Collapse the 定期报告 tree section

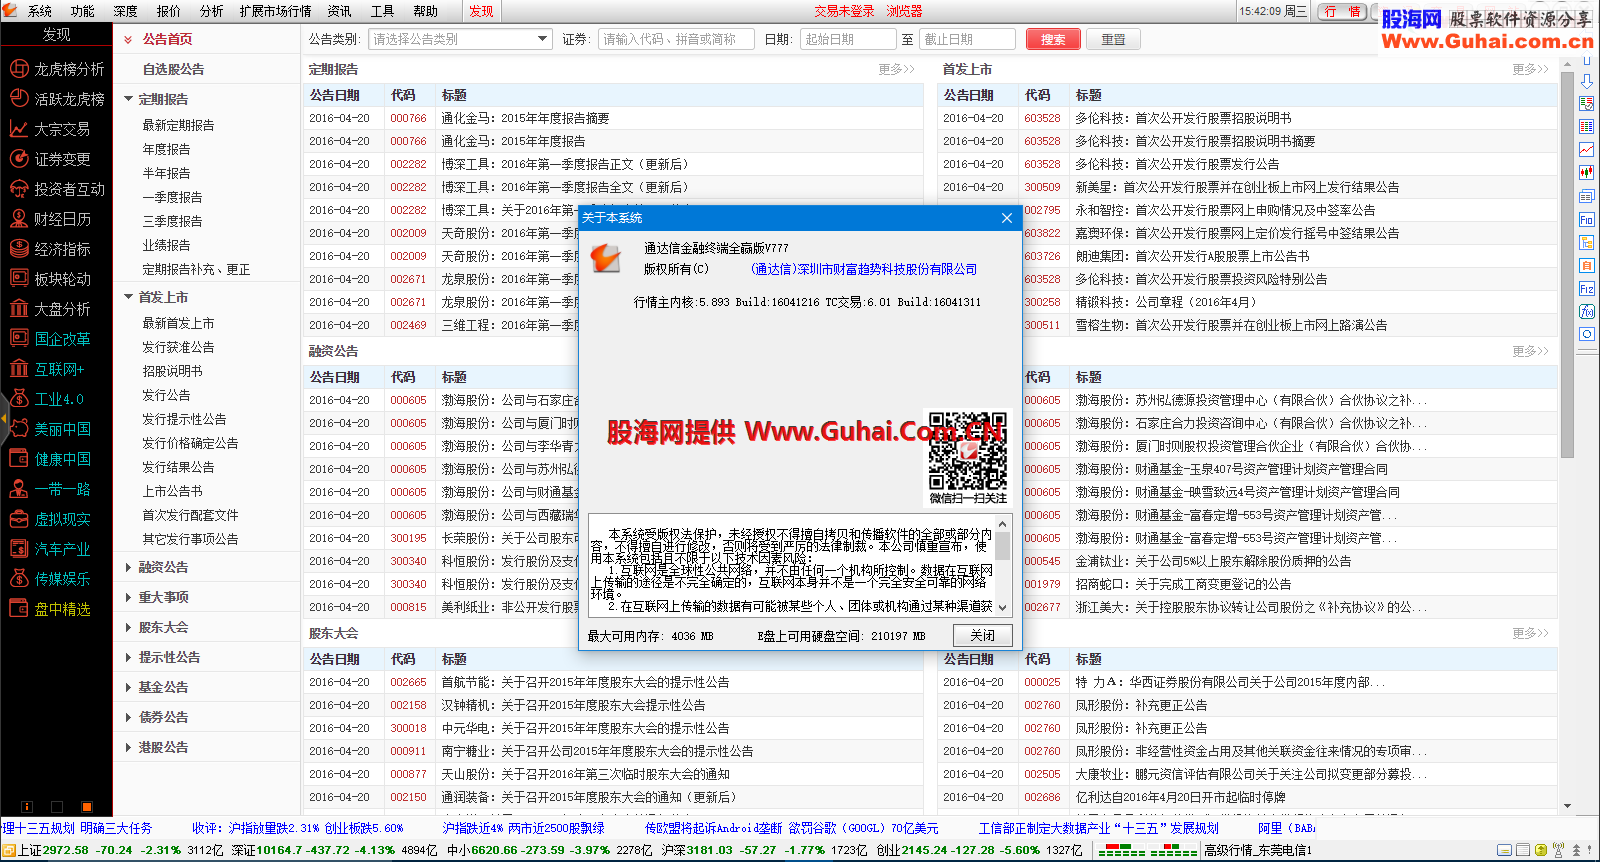point(128,99)
